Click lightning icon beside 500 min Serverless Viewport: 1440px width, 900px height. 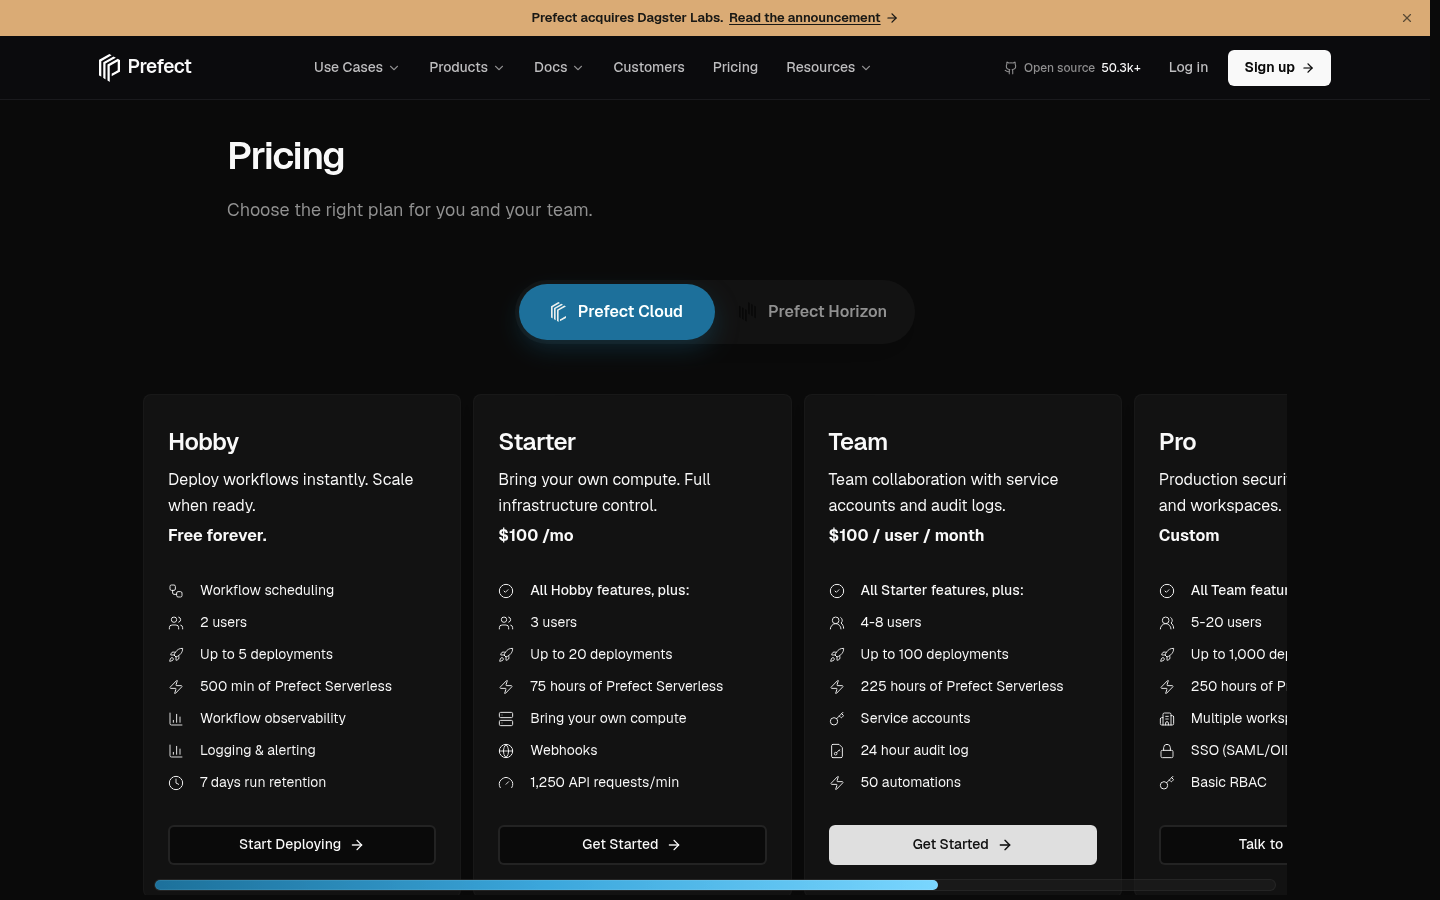pos(176,687)
